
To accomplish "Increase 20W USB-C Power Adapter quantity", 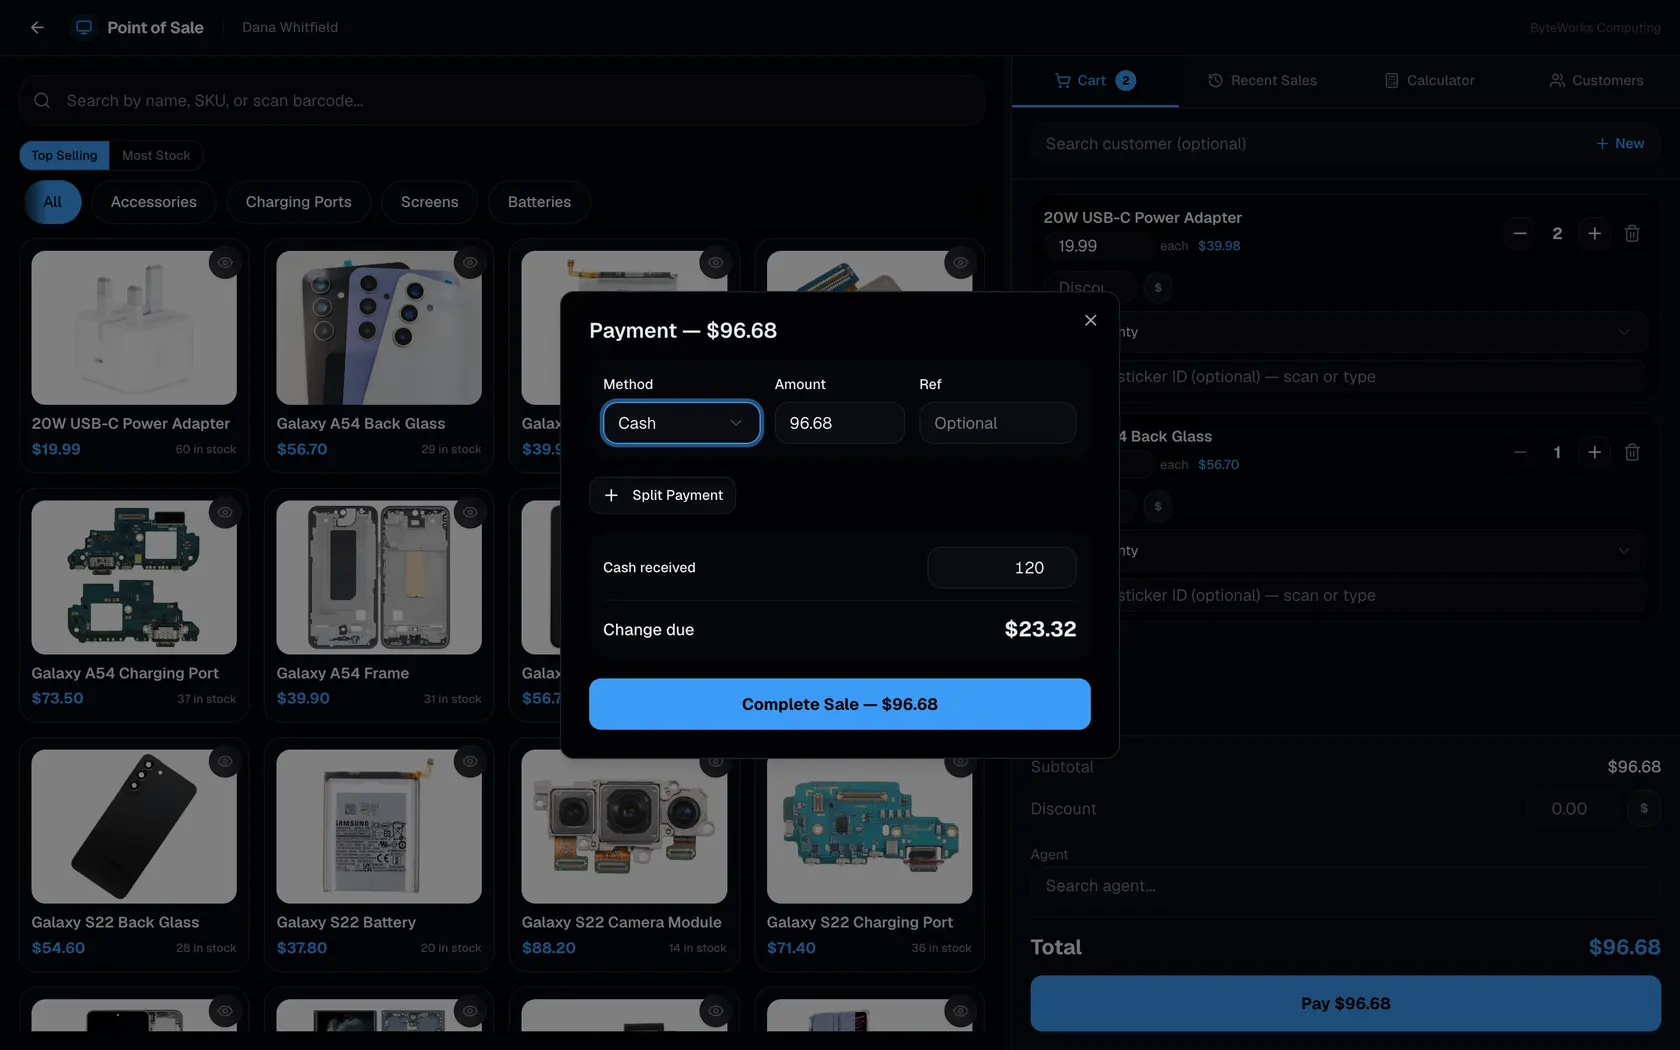I will click(1594, 233).
